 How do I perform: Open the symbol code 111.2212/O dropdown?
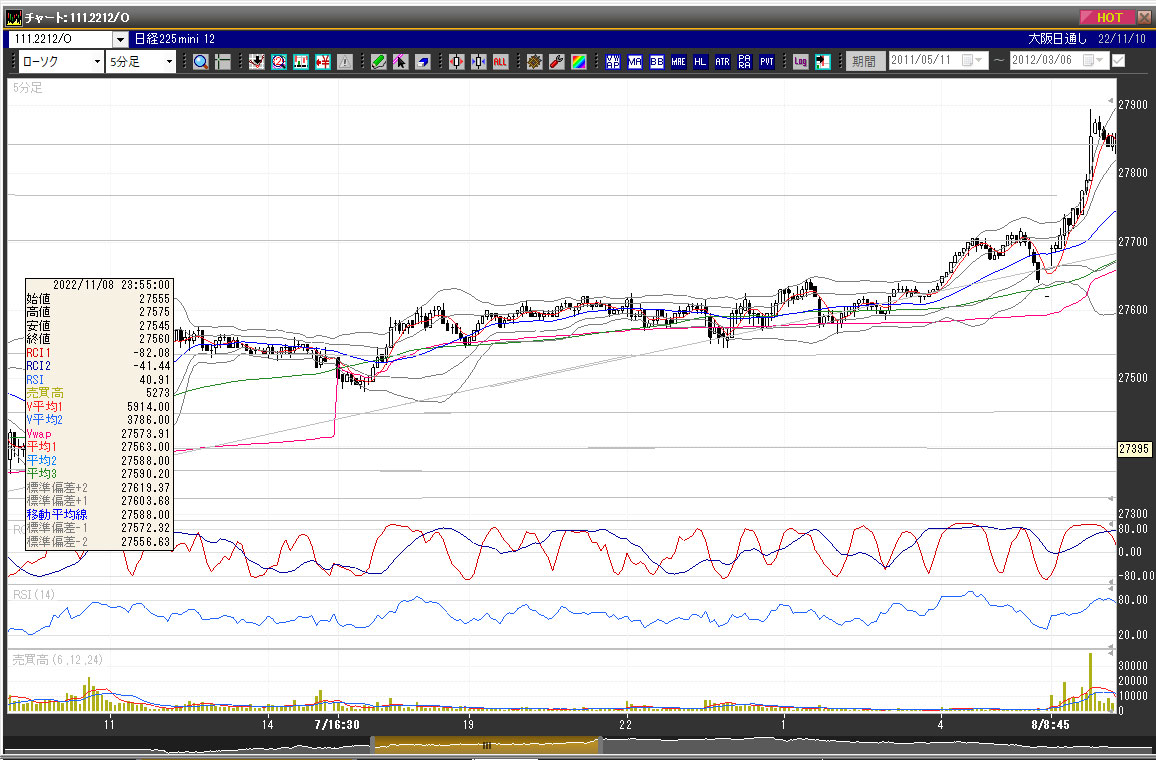[120, 39]
